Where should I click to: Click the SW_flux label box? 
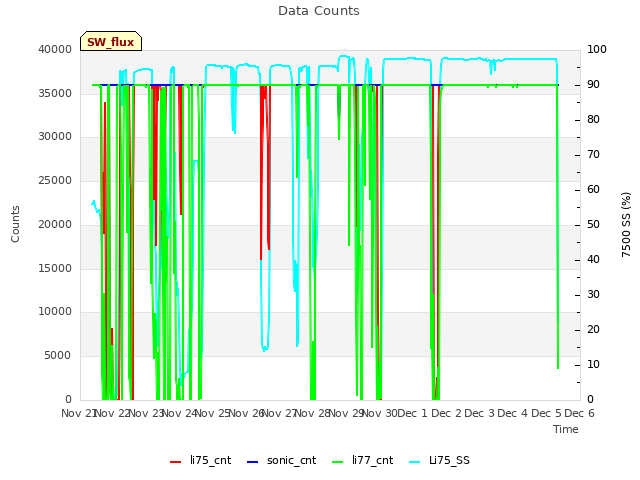111,41
